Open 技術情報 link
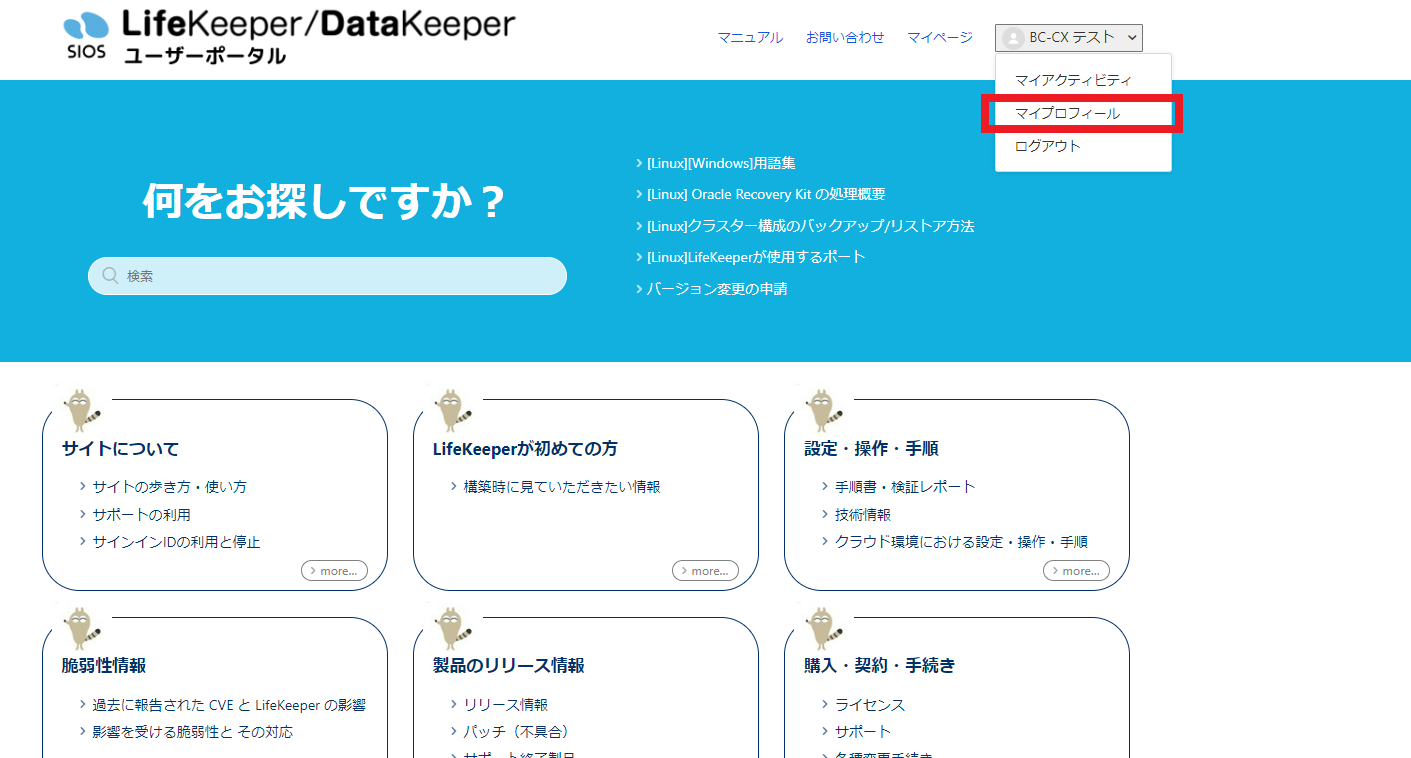Screen dimensions: 1411x758 (863, 515)
